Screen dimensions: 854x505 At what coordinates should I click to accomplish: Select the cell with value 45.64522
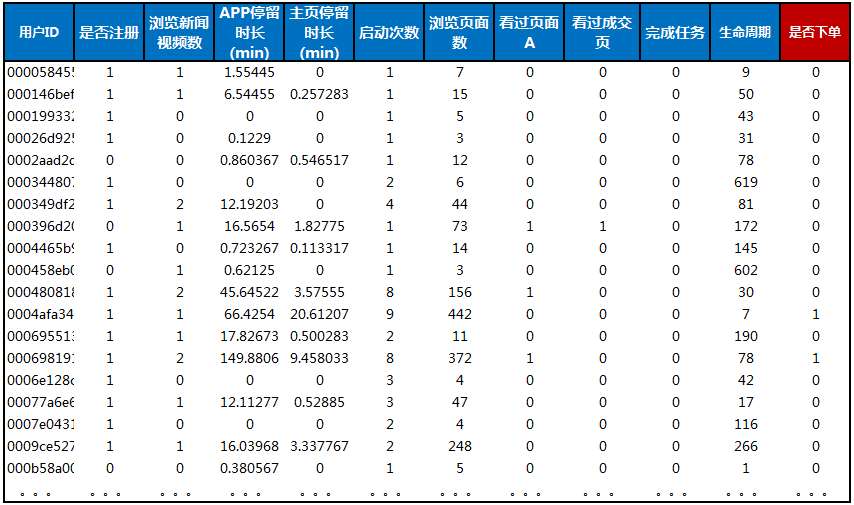[249, 292]
